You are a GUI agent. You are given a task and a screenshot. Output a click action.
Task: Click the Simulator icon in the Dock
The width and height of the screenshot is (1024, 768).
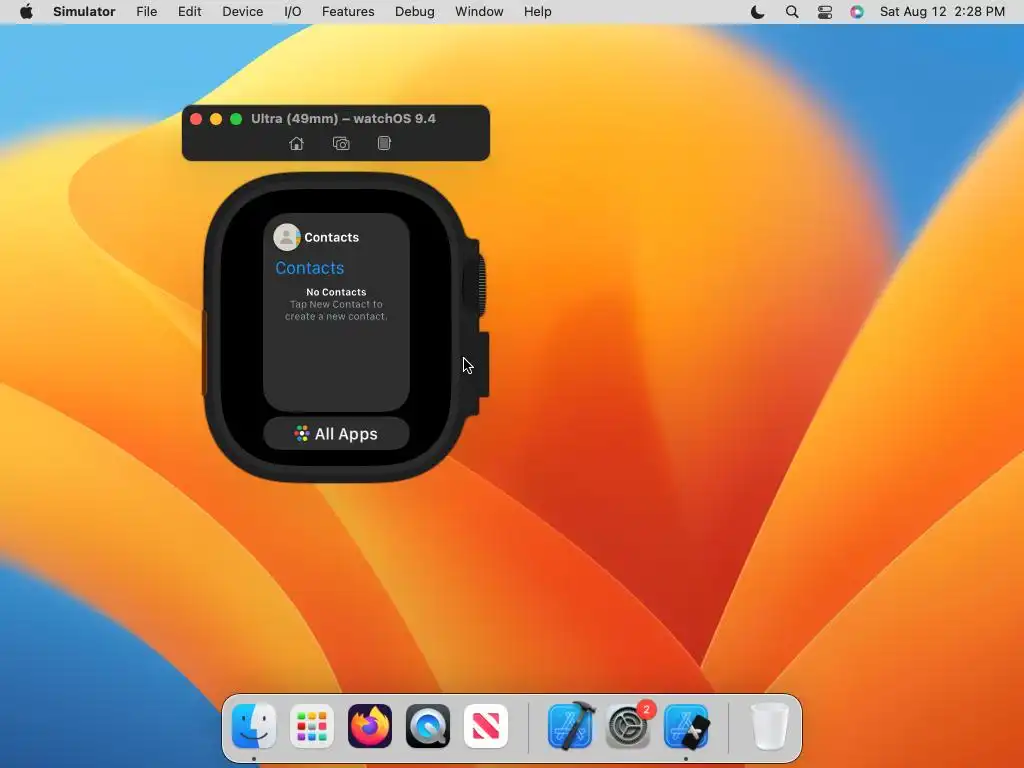(x=686, y=726)
